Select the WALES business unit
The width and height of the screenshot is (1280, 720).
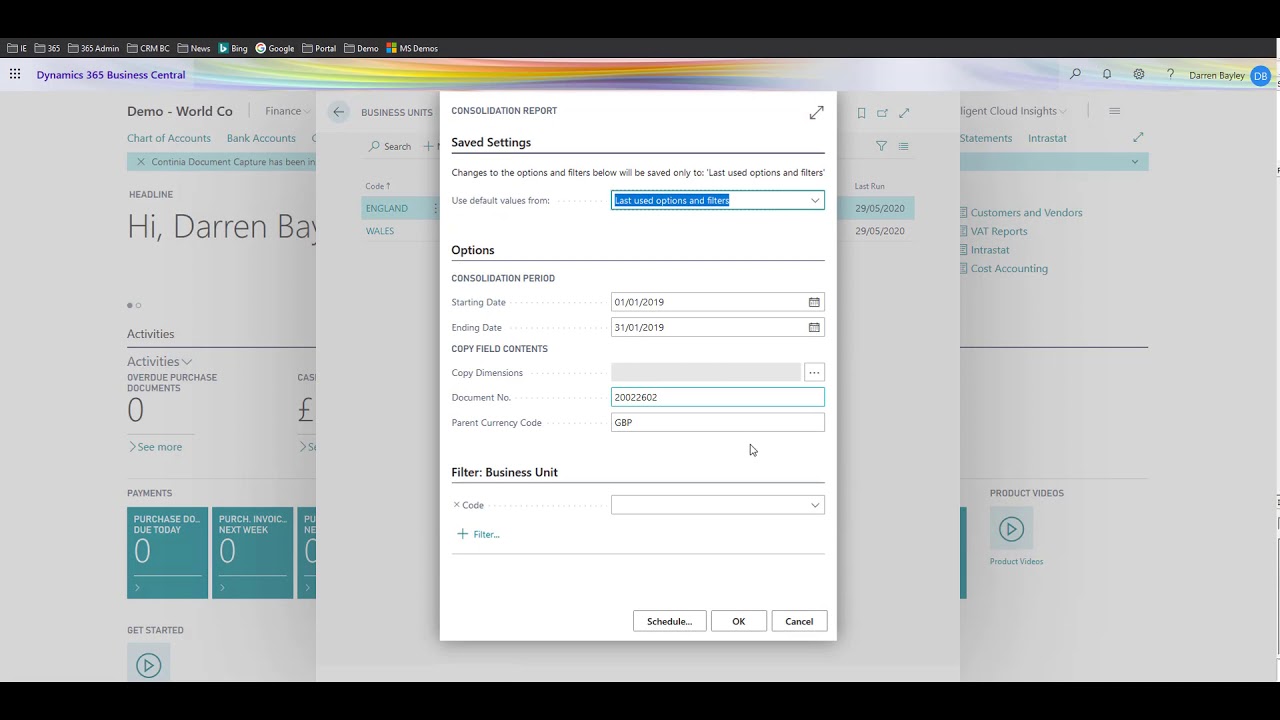pyautogui.click(x=380, y=231)
